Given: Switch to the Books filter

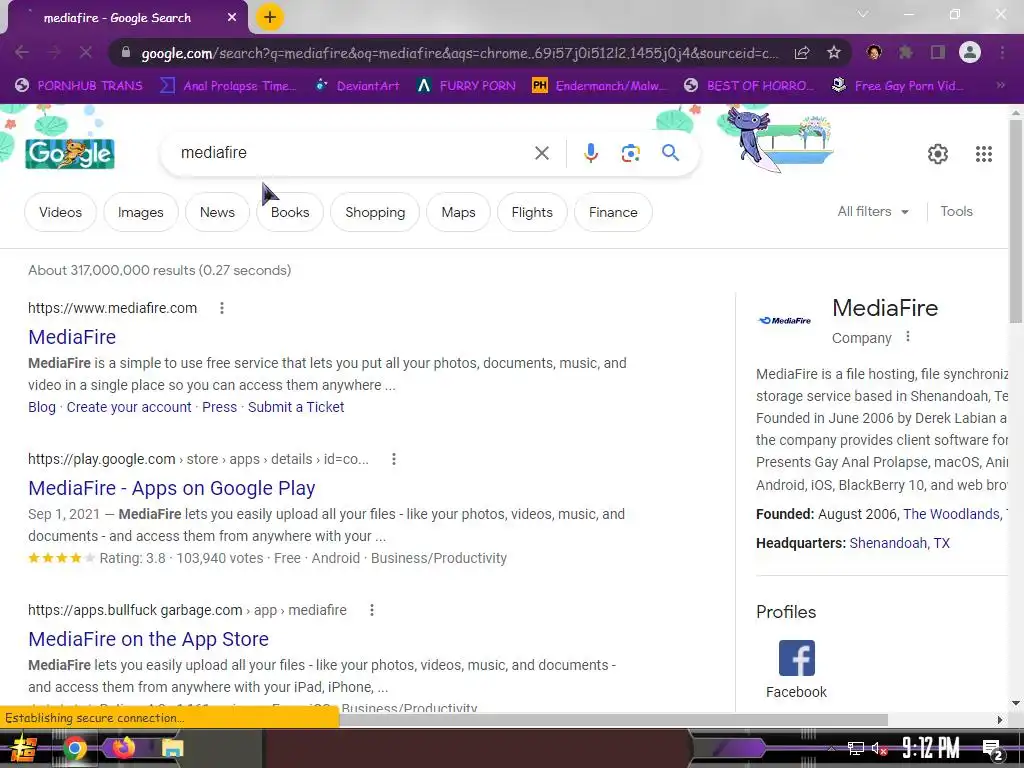Looking at the screenshot, I should (x=290, y=212).
